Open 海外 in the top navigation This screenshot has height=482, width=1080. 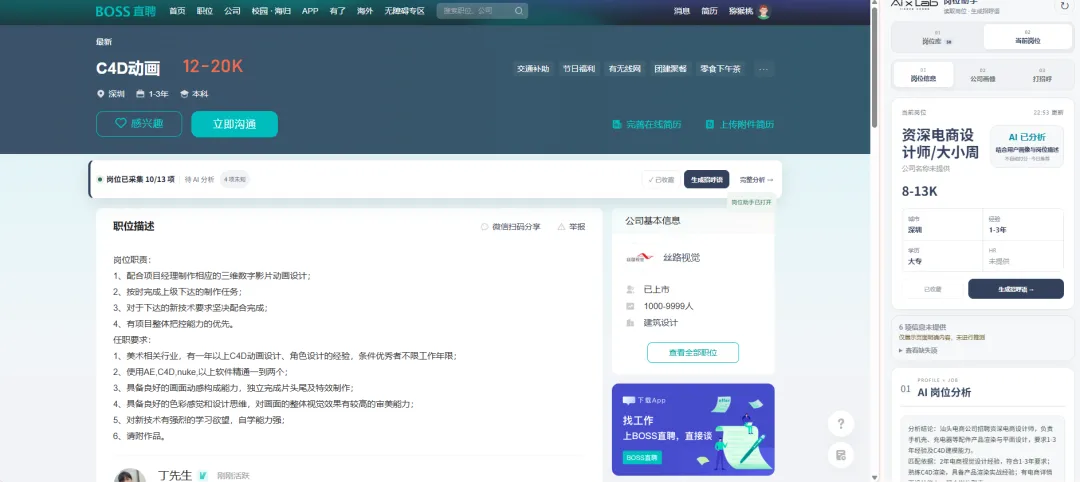pyautogui.click(x=365, y=11)
